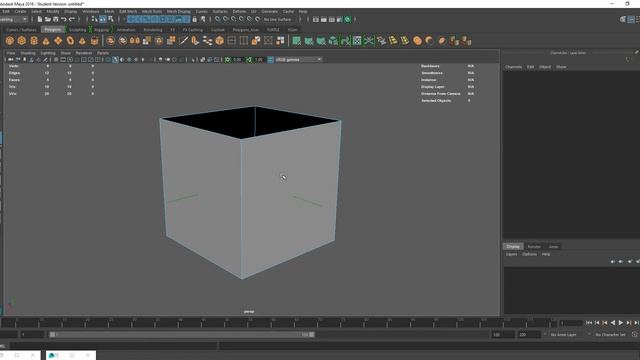This screenshot has height=360, width=640.
Task: Switch to the Animation shelf tab
Action: [x=126, y=30]
